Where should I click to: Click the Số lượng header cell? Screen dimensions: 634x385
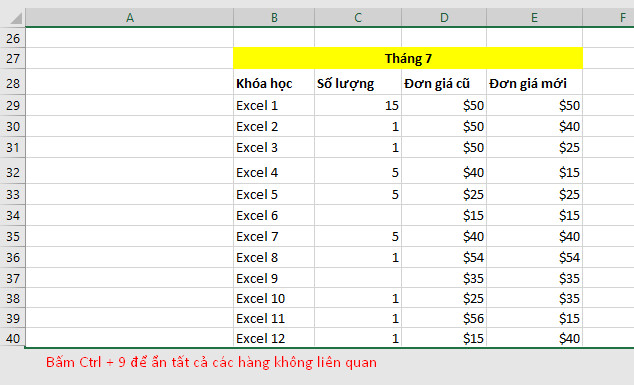point(358,83)
